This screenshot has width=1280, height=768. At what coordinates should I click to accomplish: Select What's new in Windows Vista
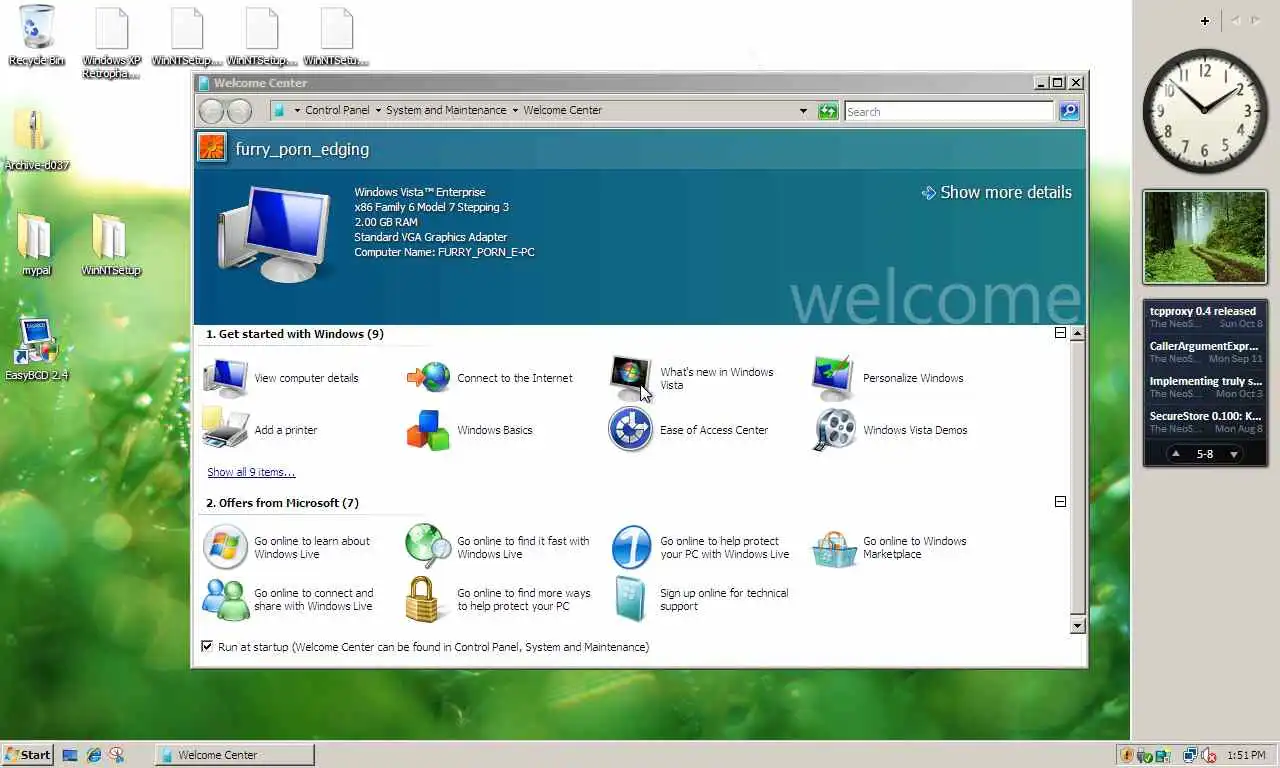693,378
